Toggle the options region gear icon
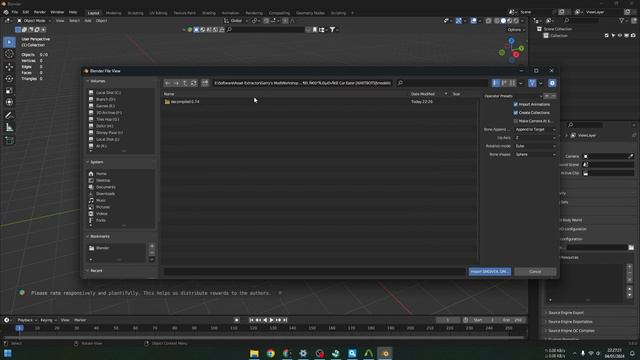The image size is (640, 360). tap(552, 83)
